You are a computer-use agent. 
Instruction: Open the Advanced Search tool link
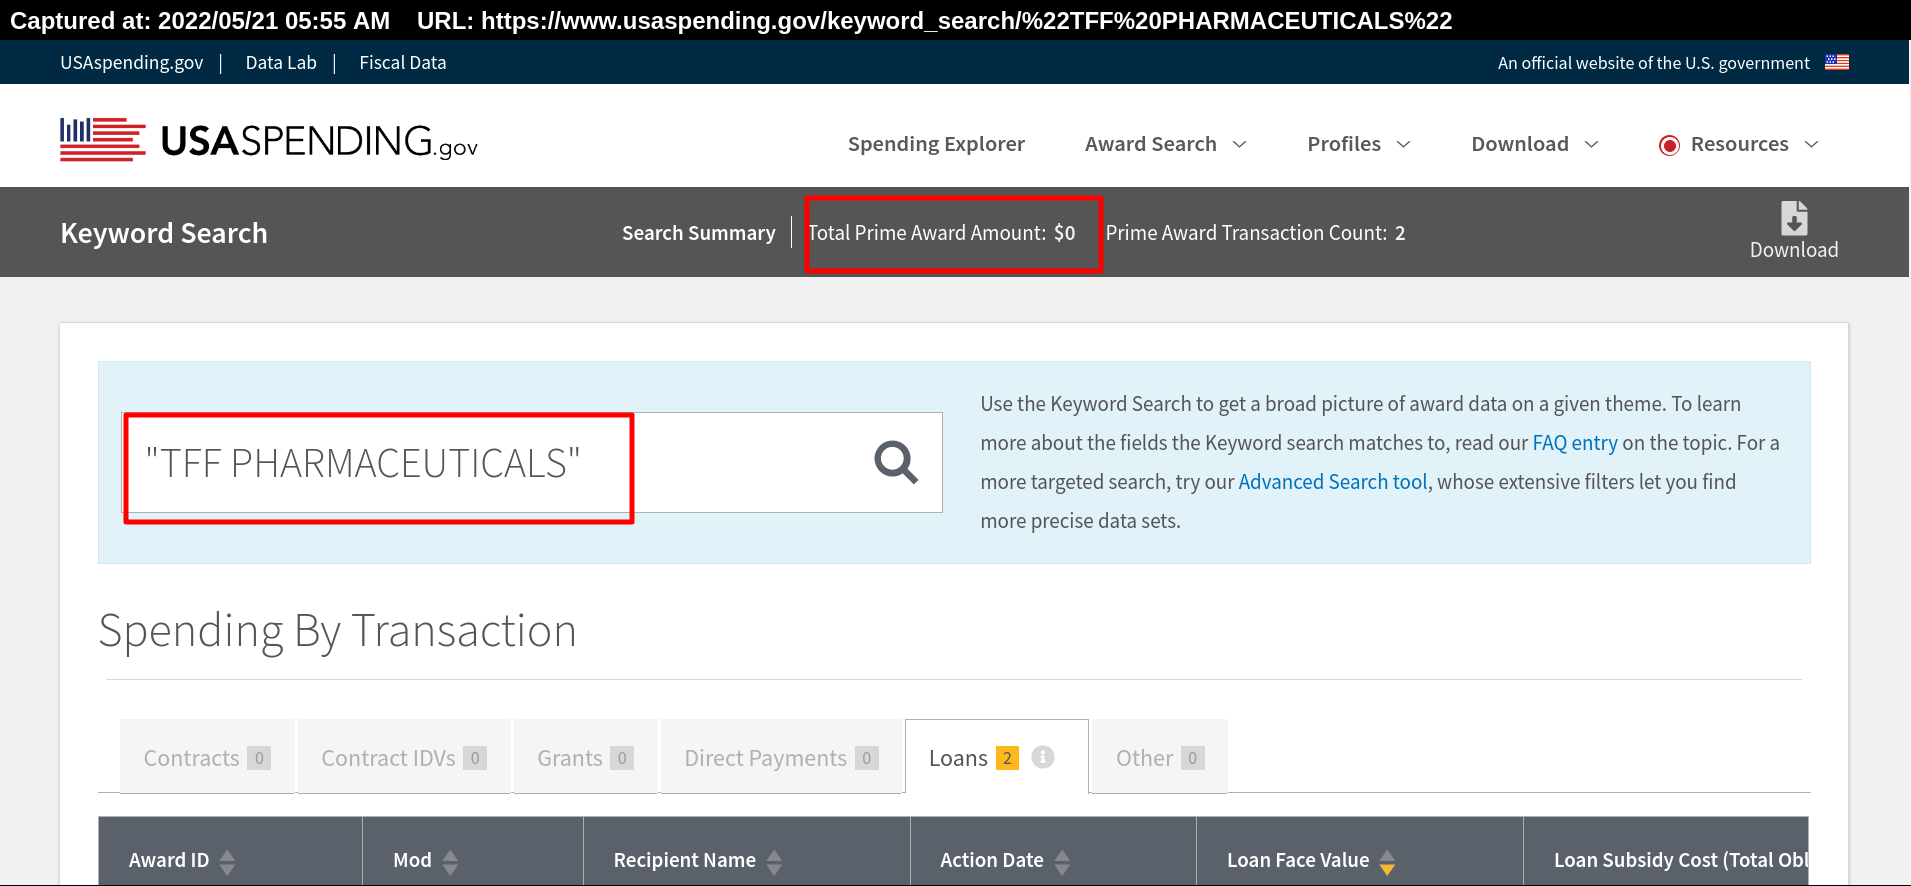tap(1333, 482)
